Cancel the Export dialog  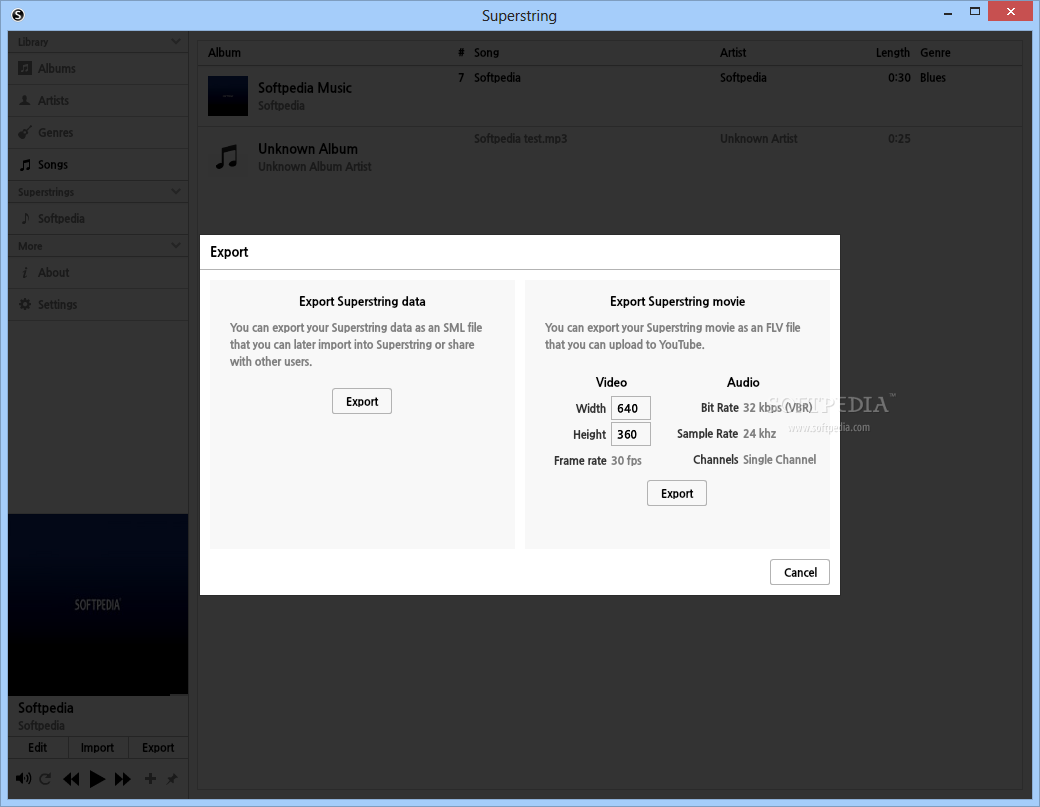coord(800,572)
